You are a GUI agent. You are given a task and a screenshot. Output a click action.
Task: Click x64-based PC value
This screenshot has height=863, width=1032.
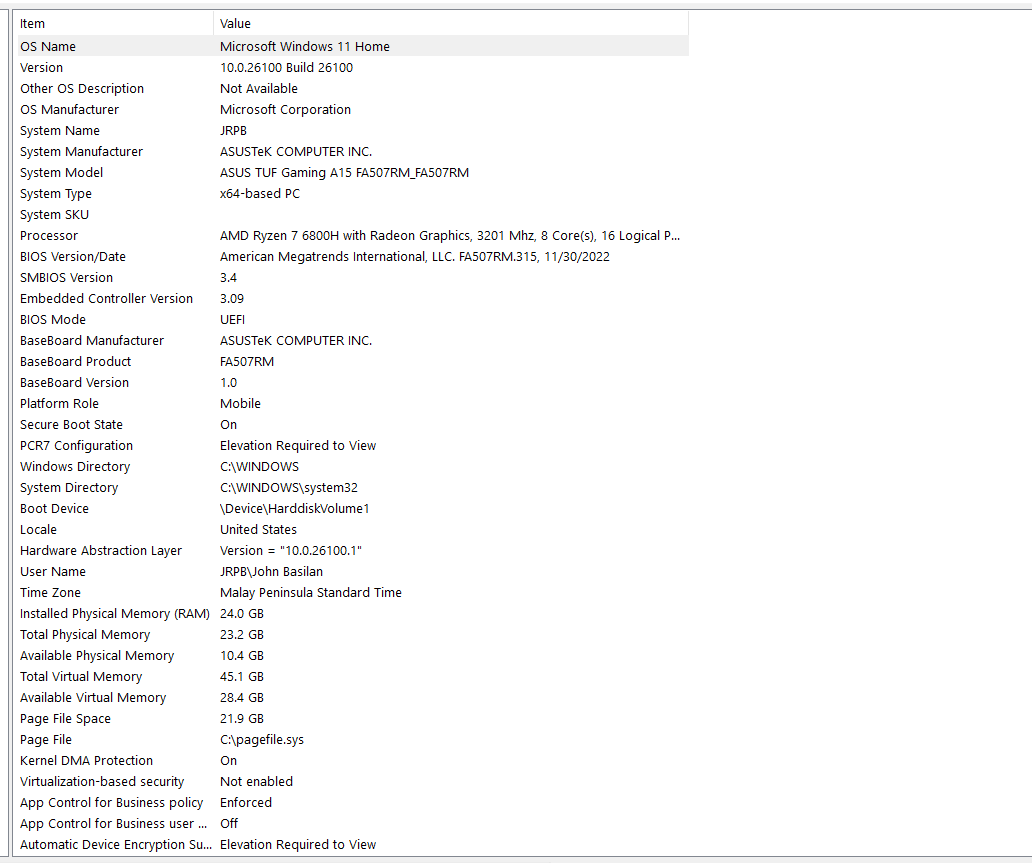(259, 194)
